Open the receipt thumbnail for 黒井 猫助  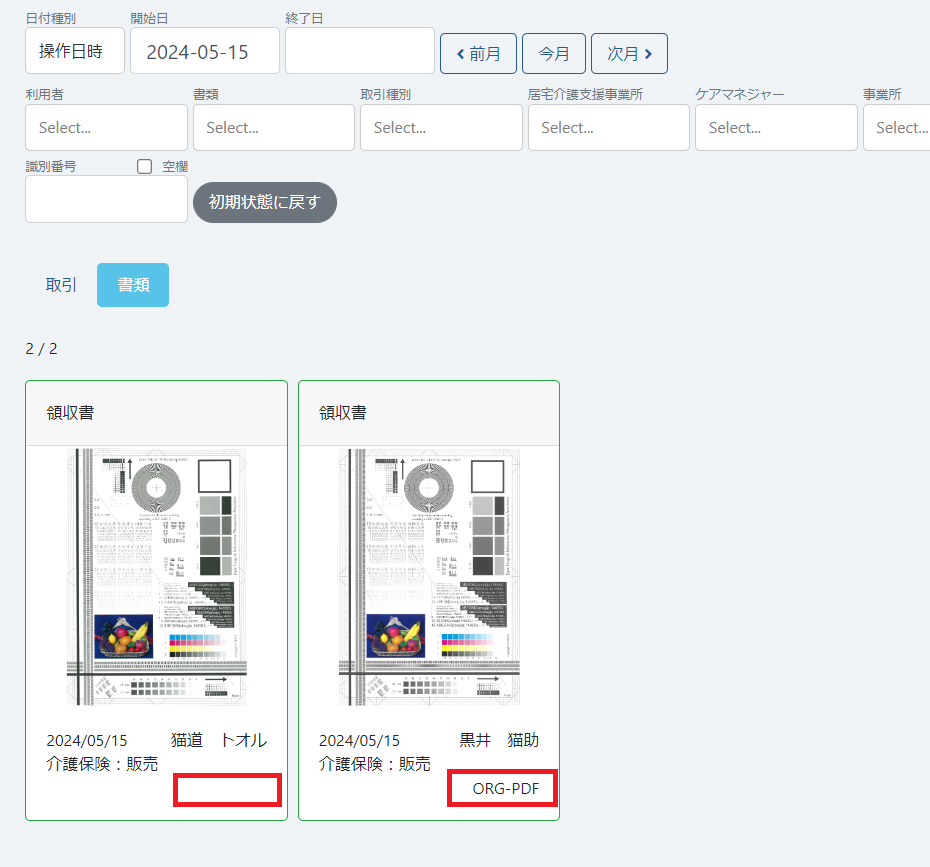[429, 577]
